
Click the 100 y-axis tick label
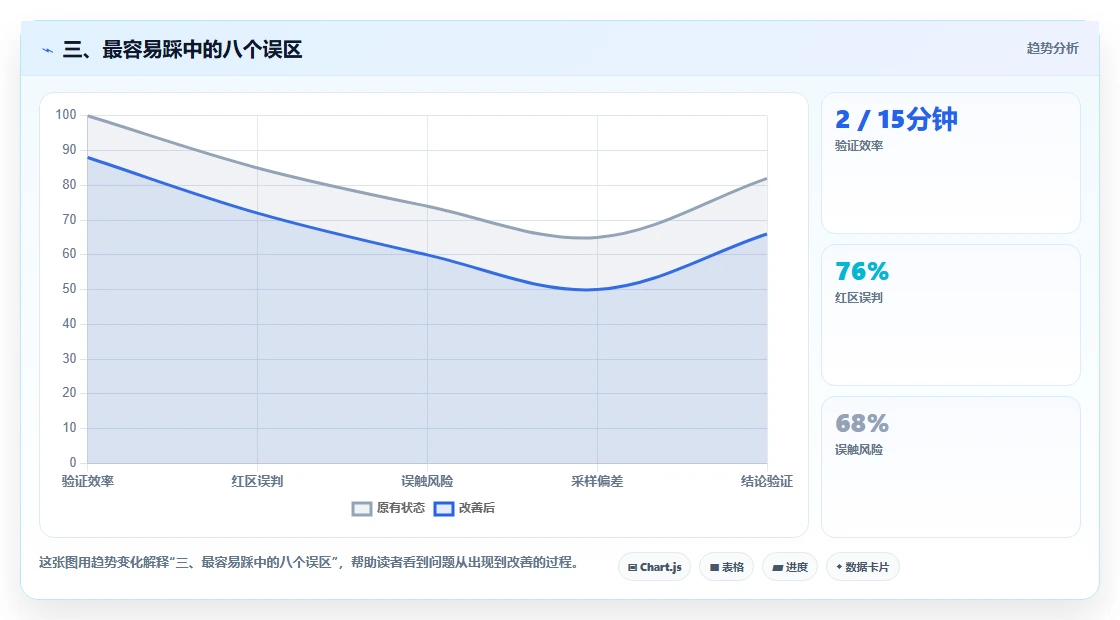(x=66, y=115)
